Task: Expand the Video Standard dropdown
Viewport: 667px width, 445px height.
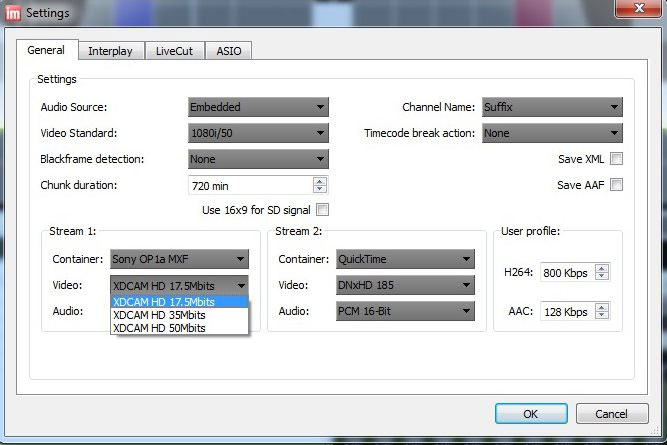Action: point(258,133)
